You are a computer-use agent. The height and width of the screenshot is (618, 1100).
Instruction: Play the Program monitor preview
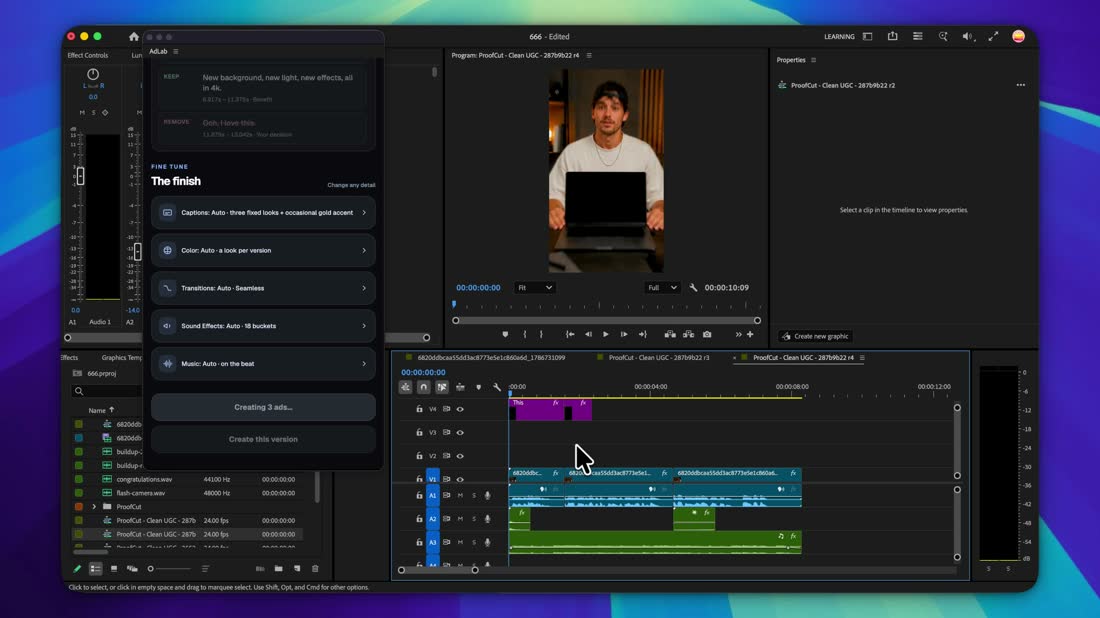point(606,335)
